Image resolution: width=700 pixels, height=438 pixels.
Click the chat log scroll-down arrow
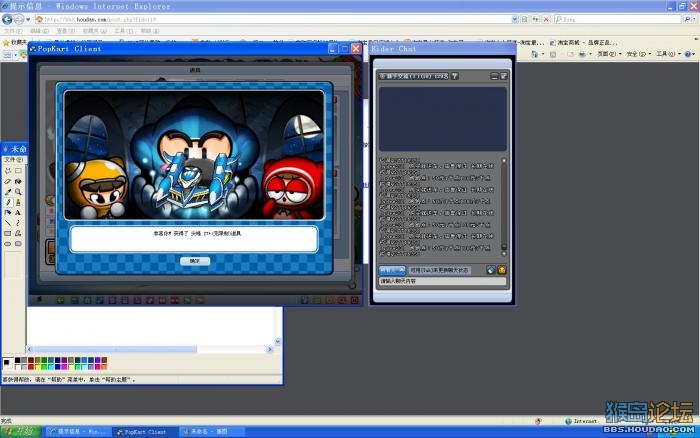pos(504,254)
